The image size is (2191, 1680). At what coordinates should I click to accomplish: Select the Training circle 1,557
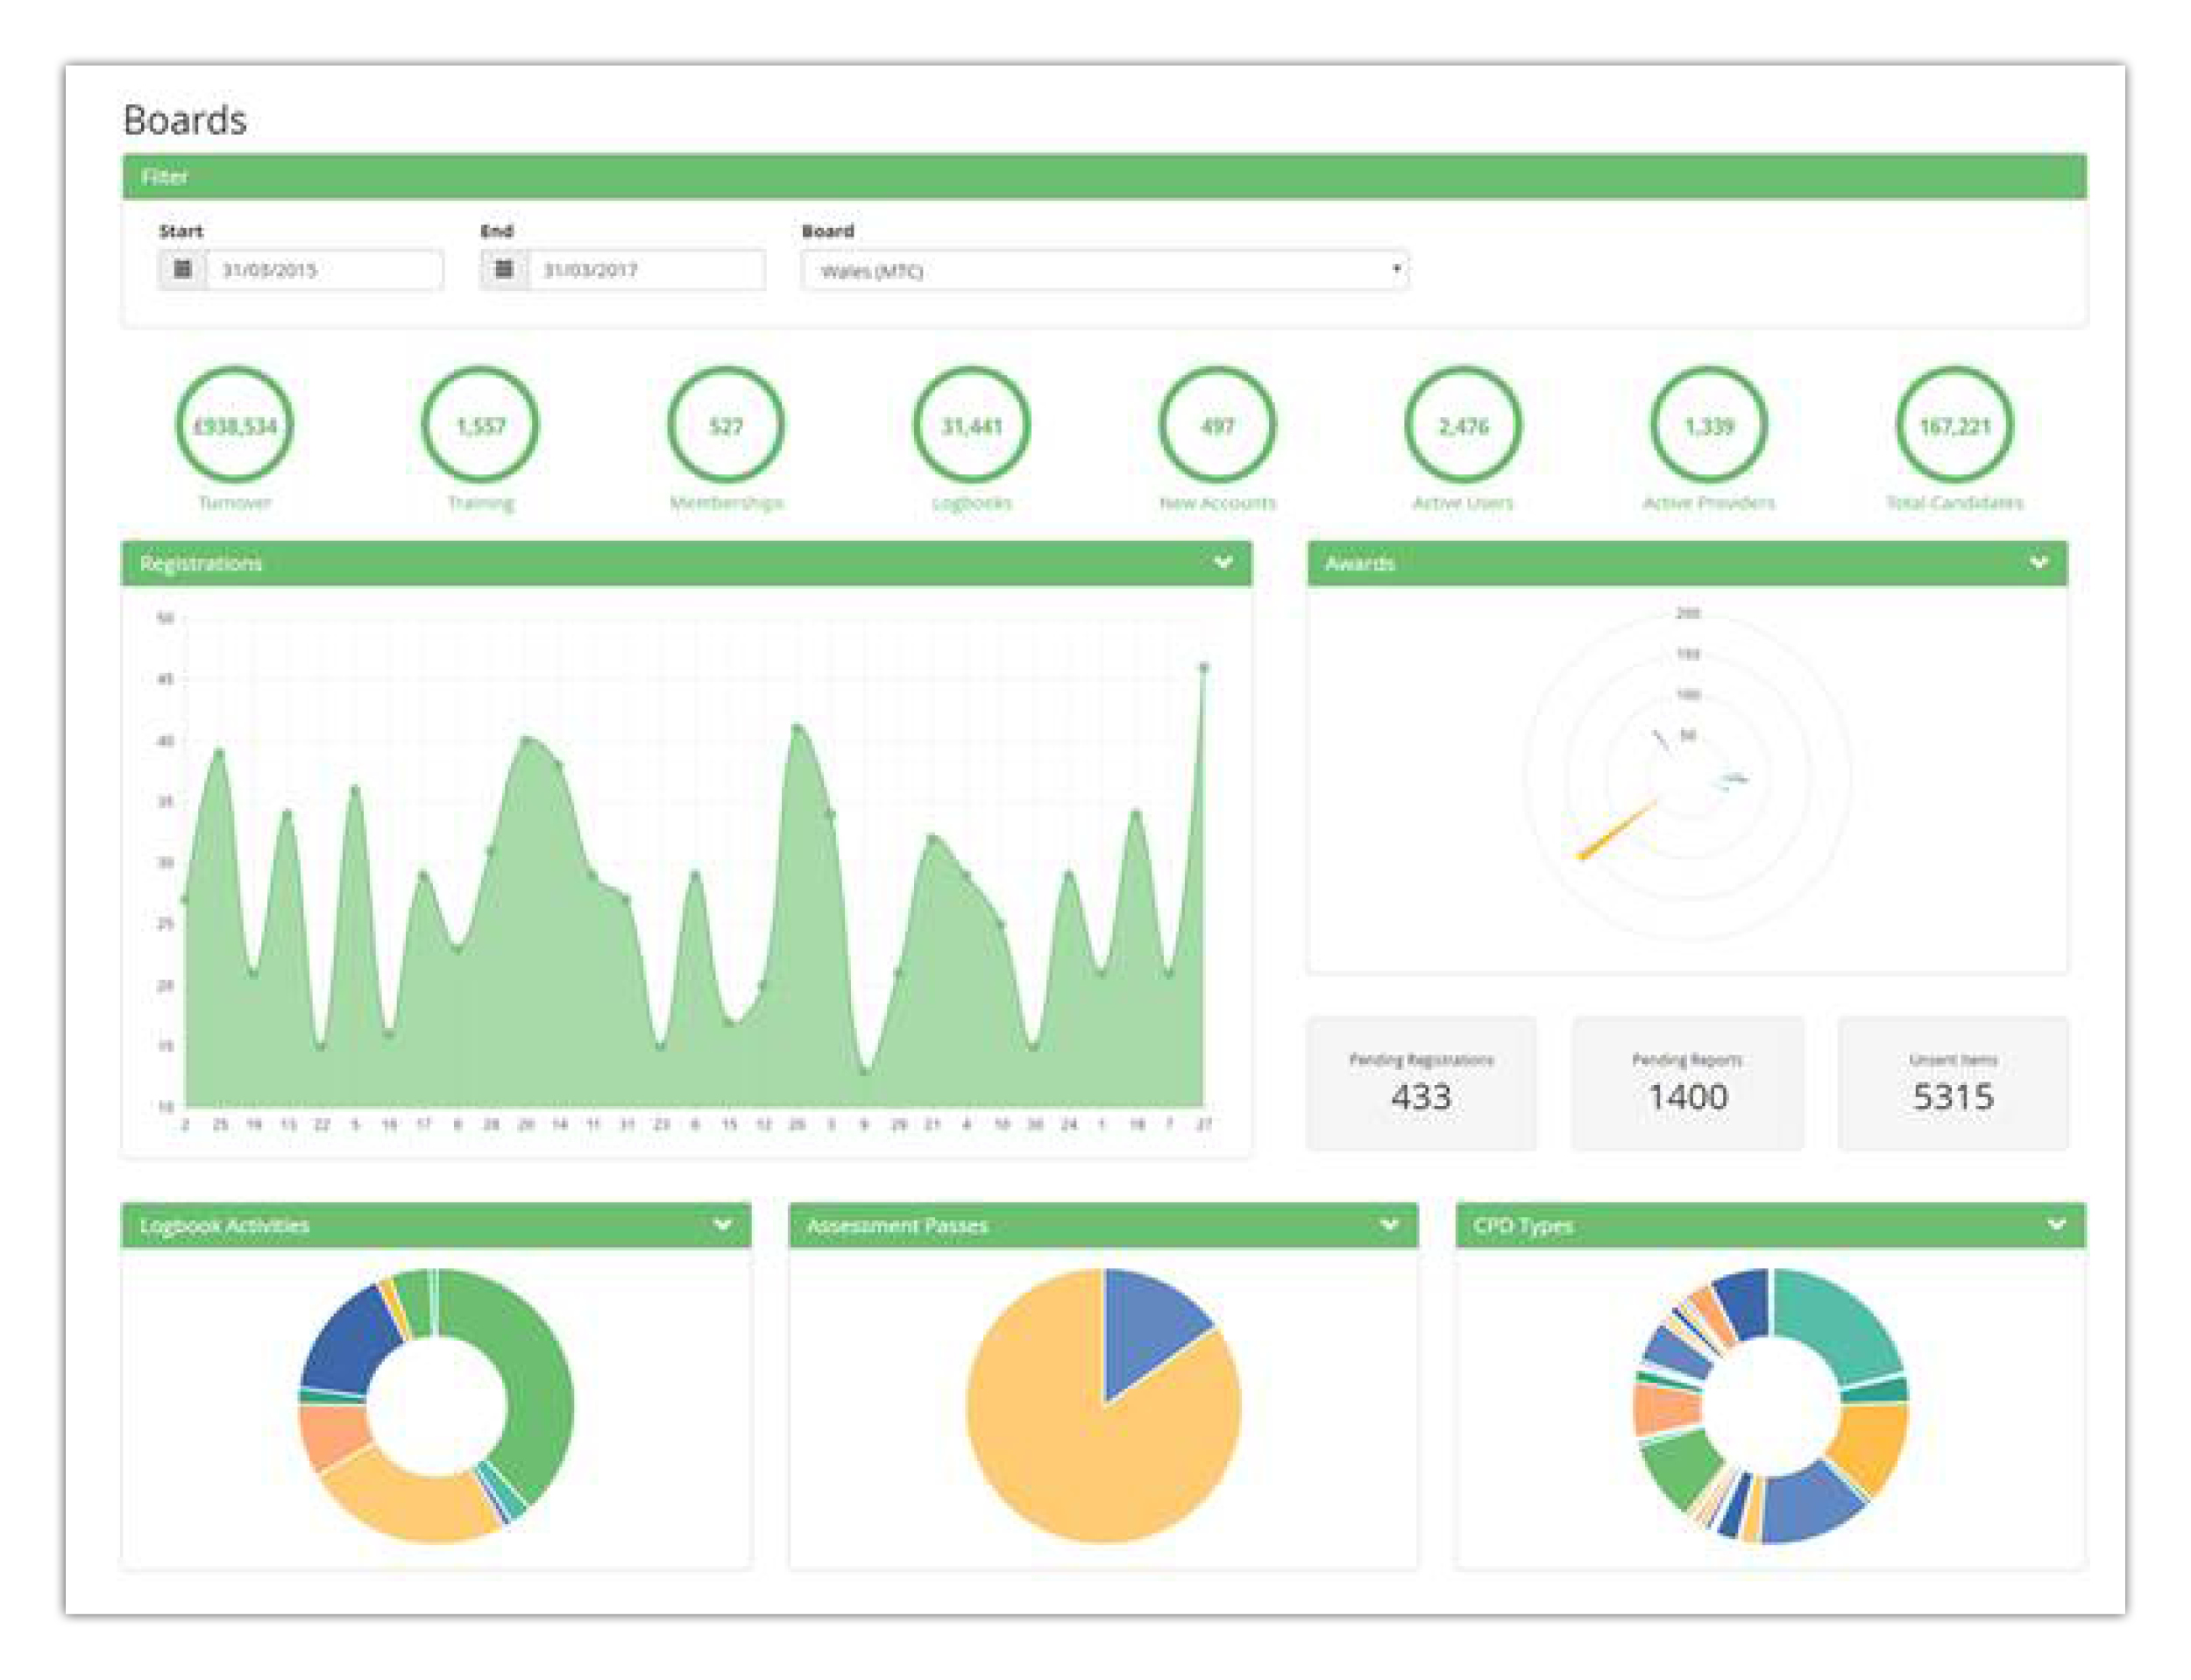click(480, 426)
